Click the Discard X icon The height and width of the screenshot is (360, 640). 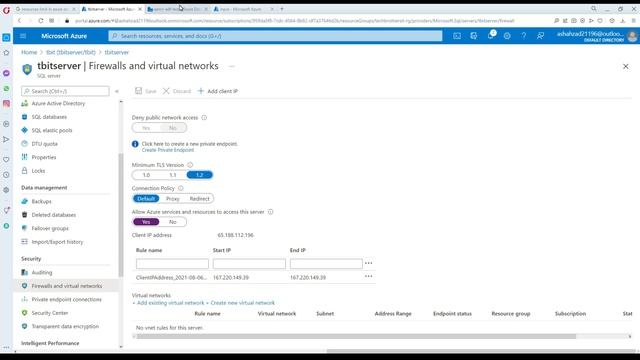(x=166, y=91)
